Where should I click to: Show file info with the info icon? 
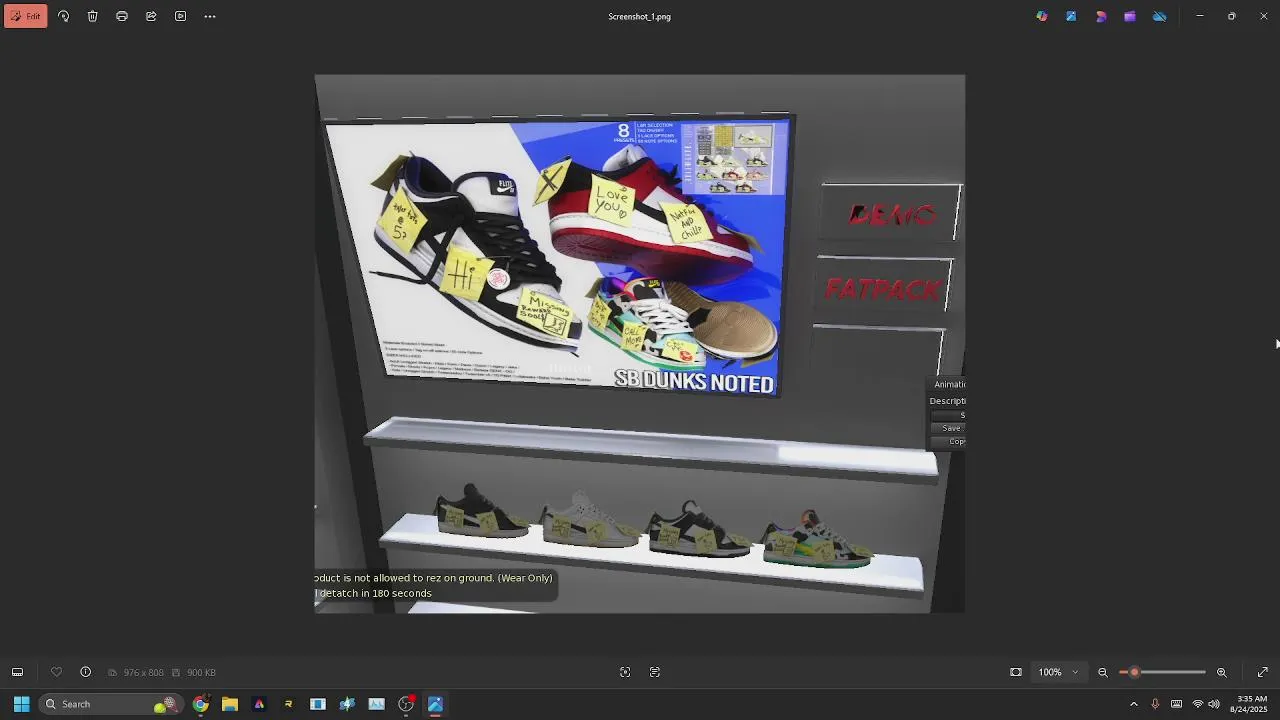[x=85, y=672]
